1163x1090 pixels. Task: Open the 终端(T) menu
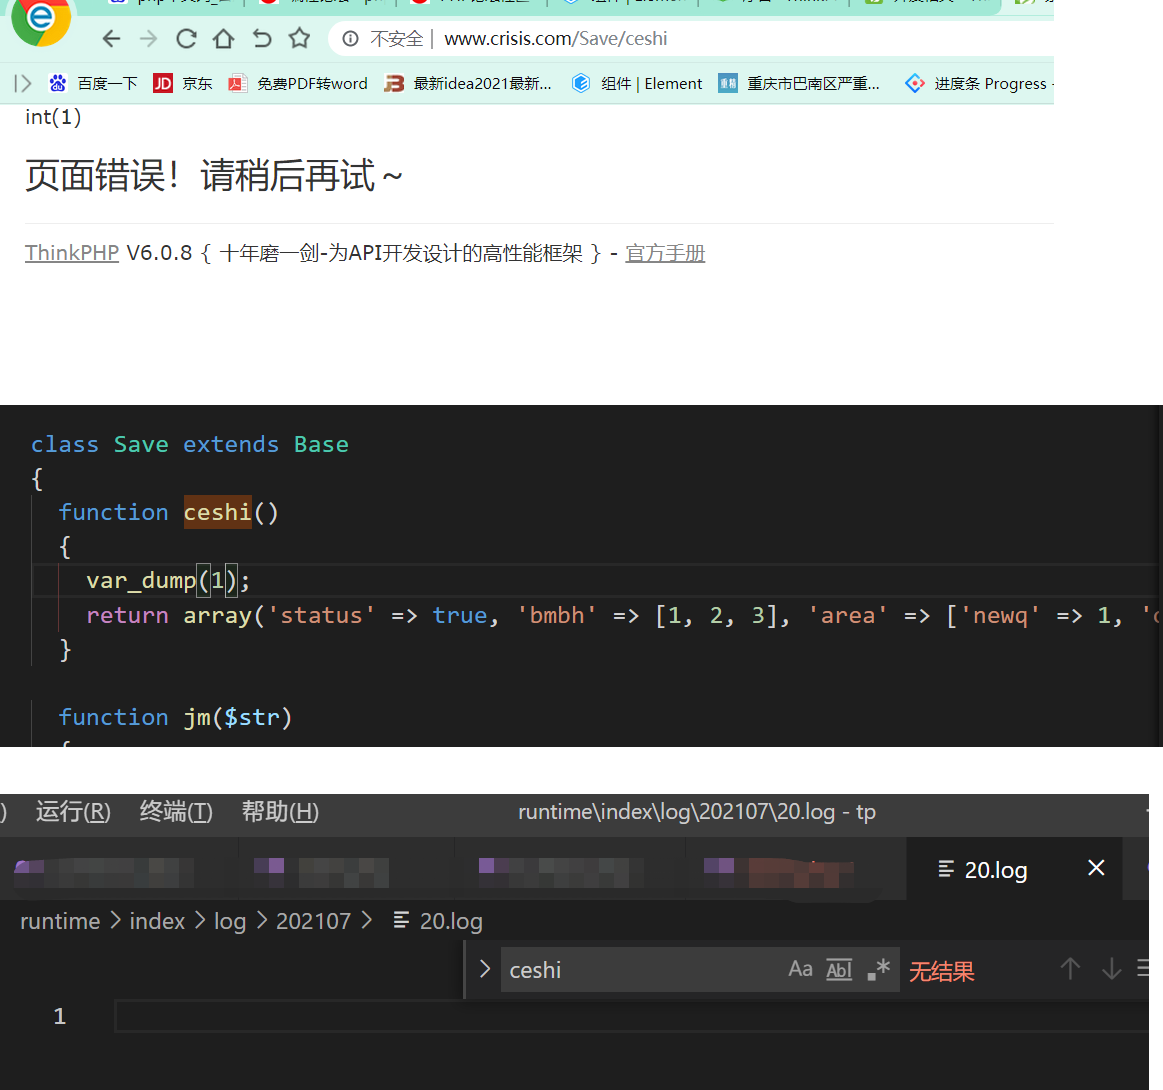(x=175, y=812)
